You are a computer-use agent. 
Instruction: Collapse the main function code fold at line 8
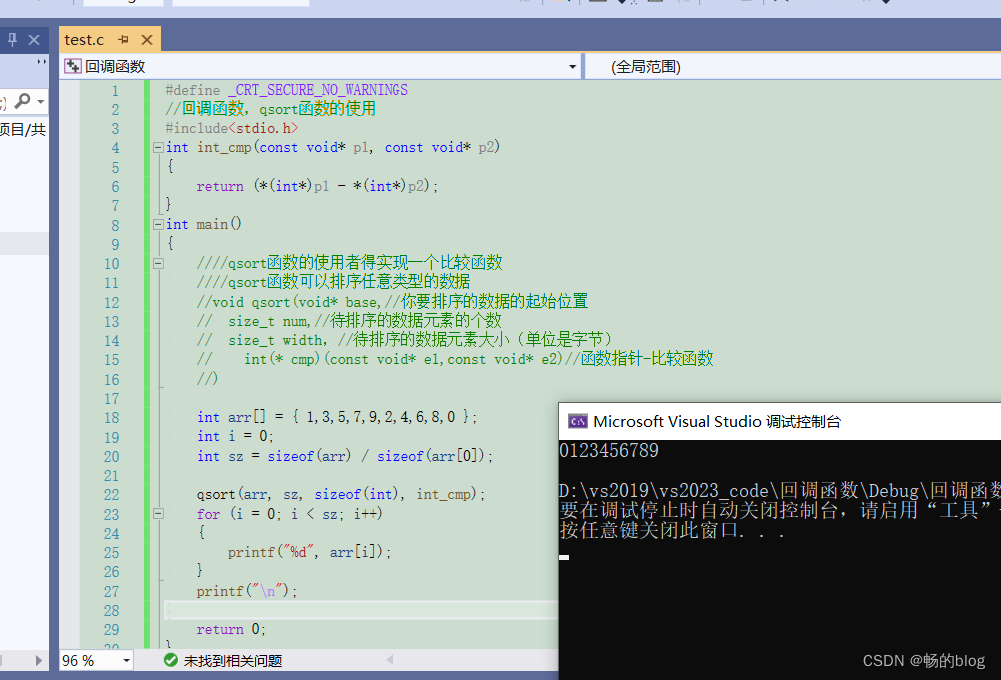158,224
